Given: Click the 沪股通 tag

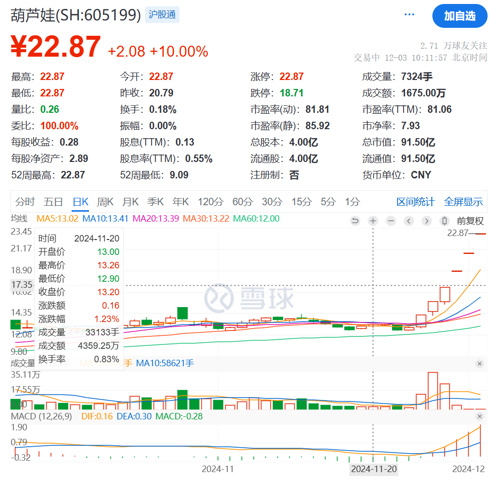Looking at the screenshot, I should (x=162, y=15).
